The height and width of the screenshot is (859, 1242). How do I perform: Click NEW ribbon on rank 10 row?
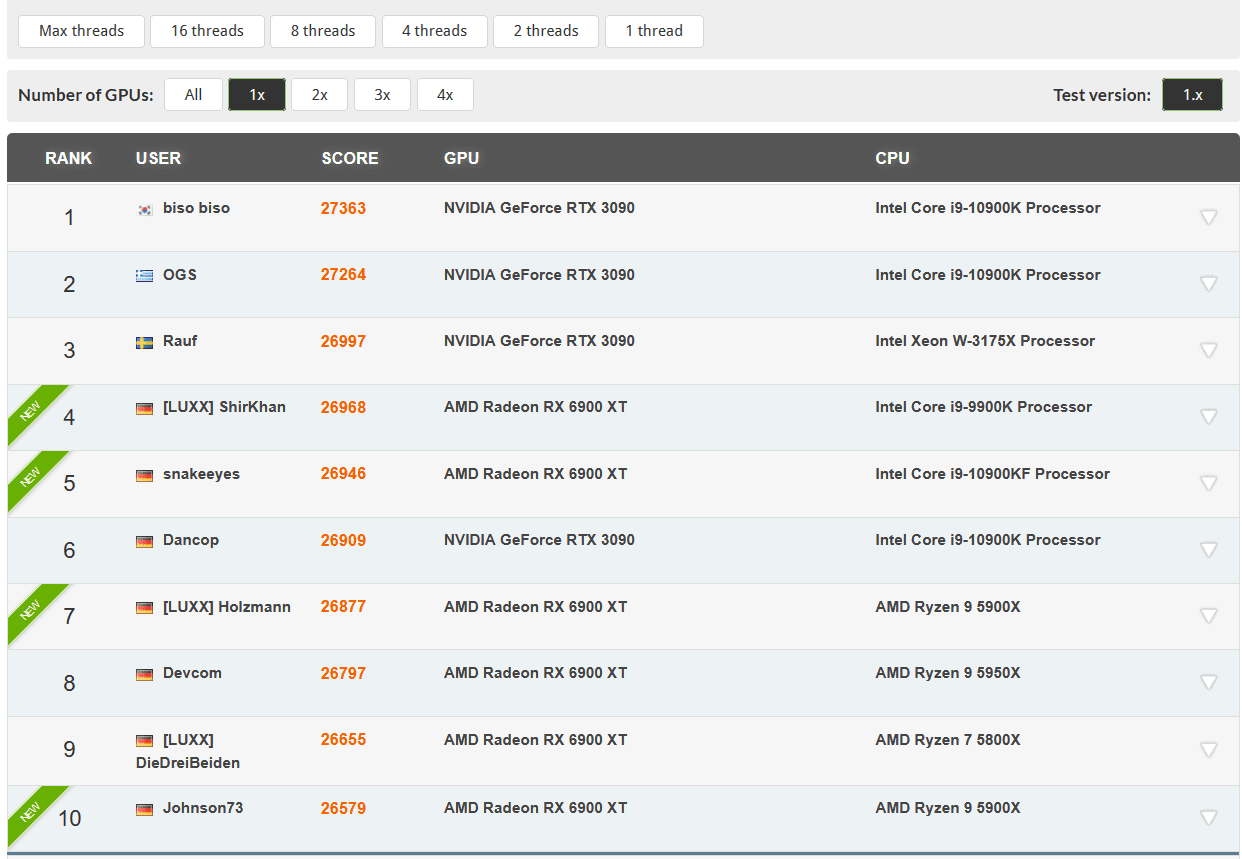pyautogui.click(x=32, y=811)
